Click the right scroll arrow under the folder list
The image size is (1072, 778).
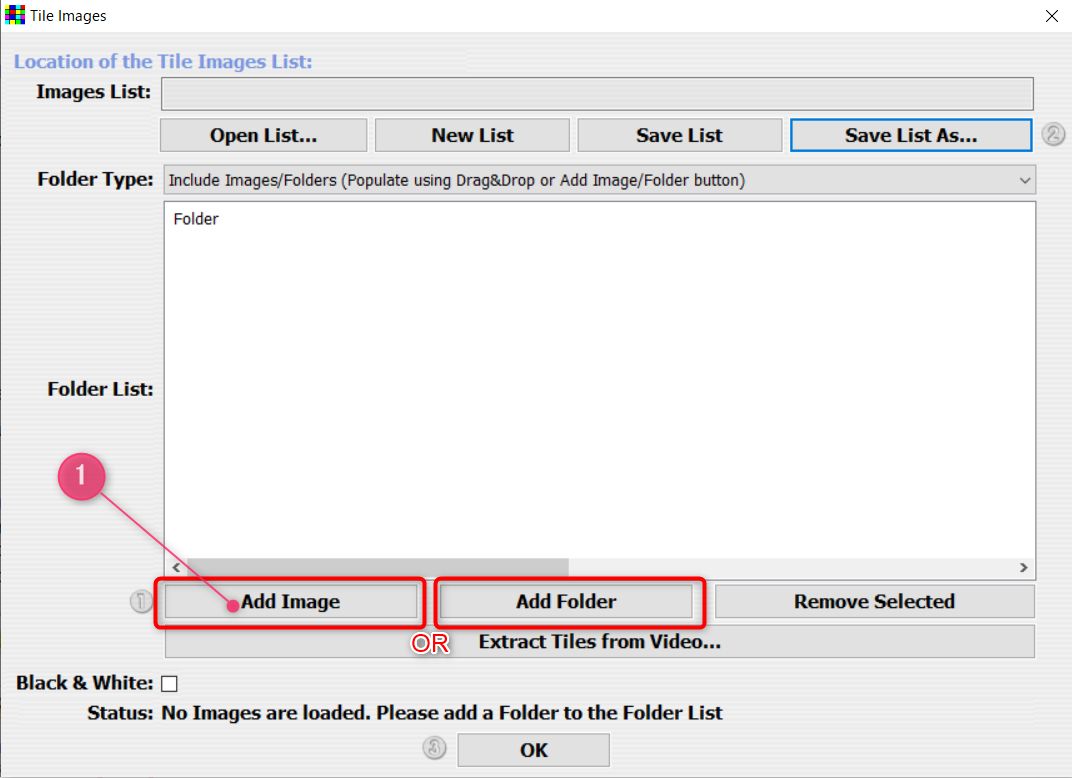coord(1024,567)
